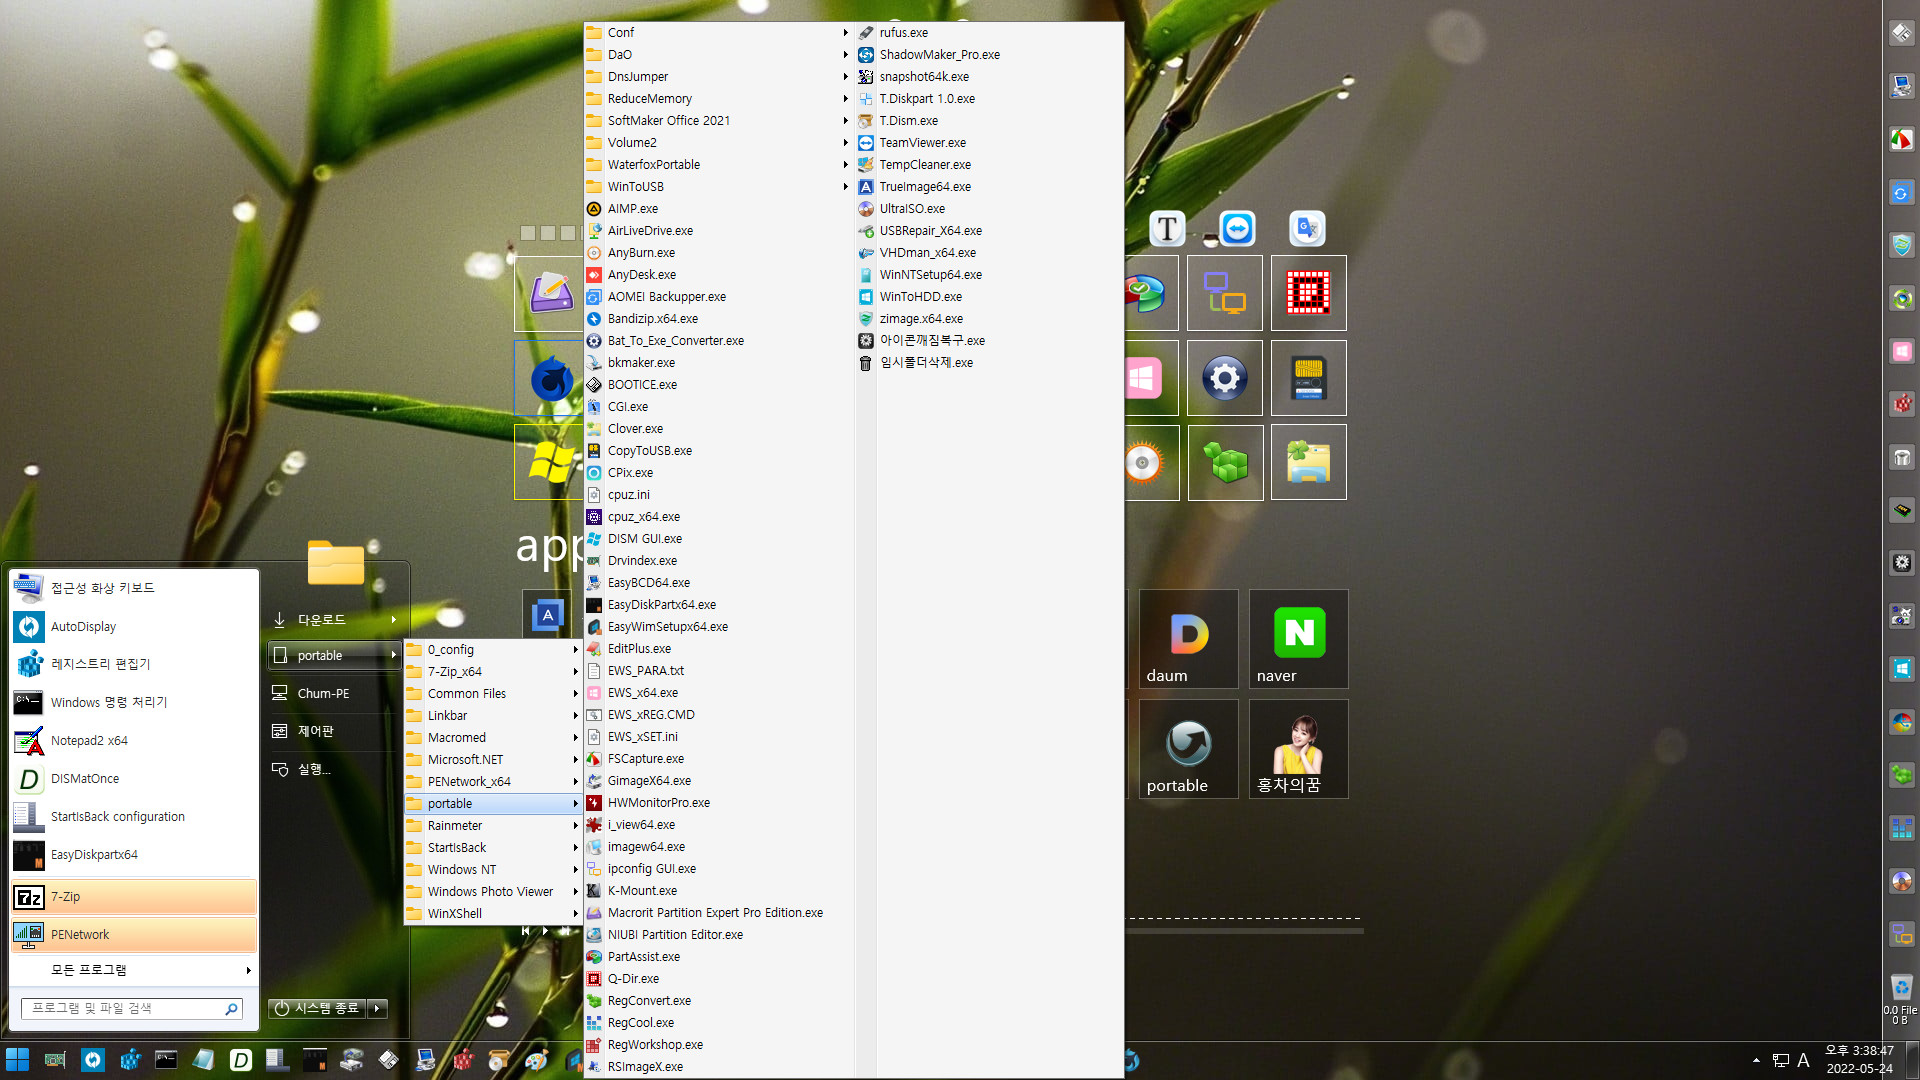The image size is (1920, 1080).
Task: Expand the Conf folder submenu
Action: 718,32
